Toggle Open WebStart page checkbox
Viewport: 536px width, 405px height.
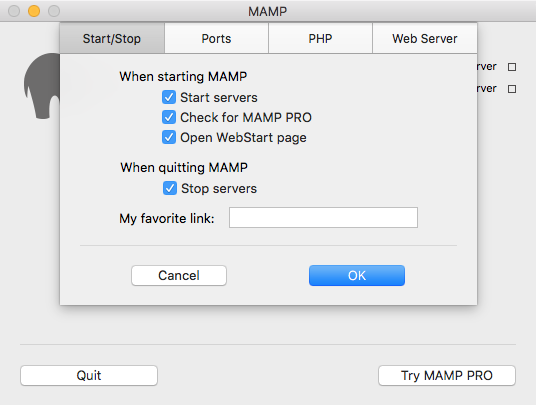tap(169, 137)
